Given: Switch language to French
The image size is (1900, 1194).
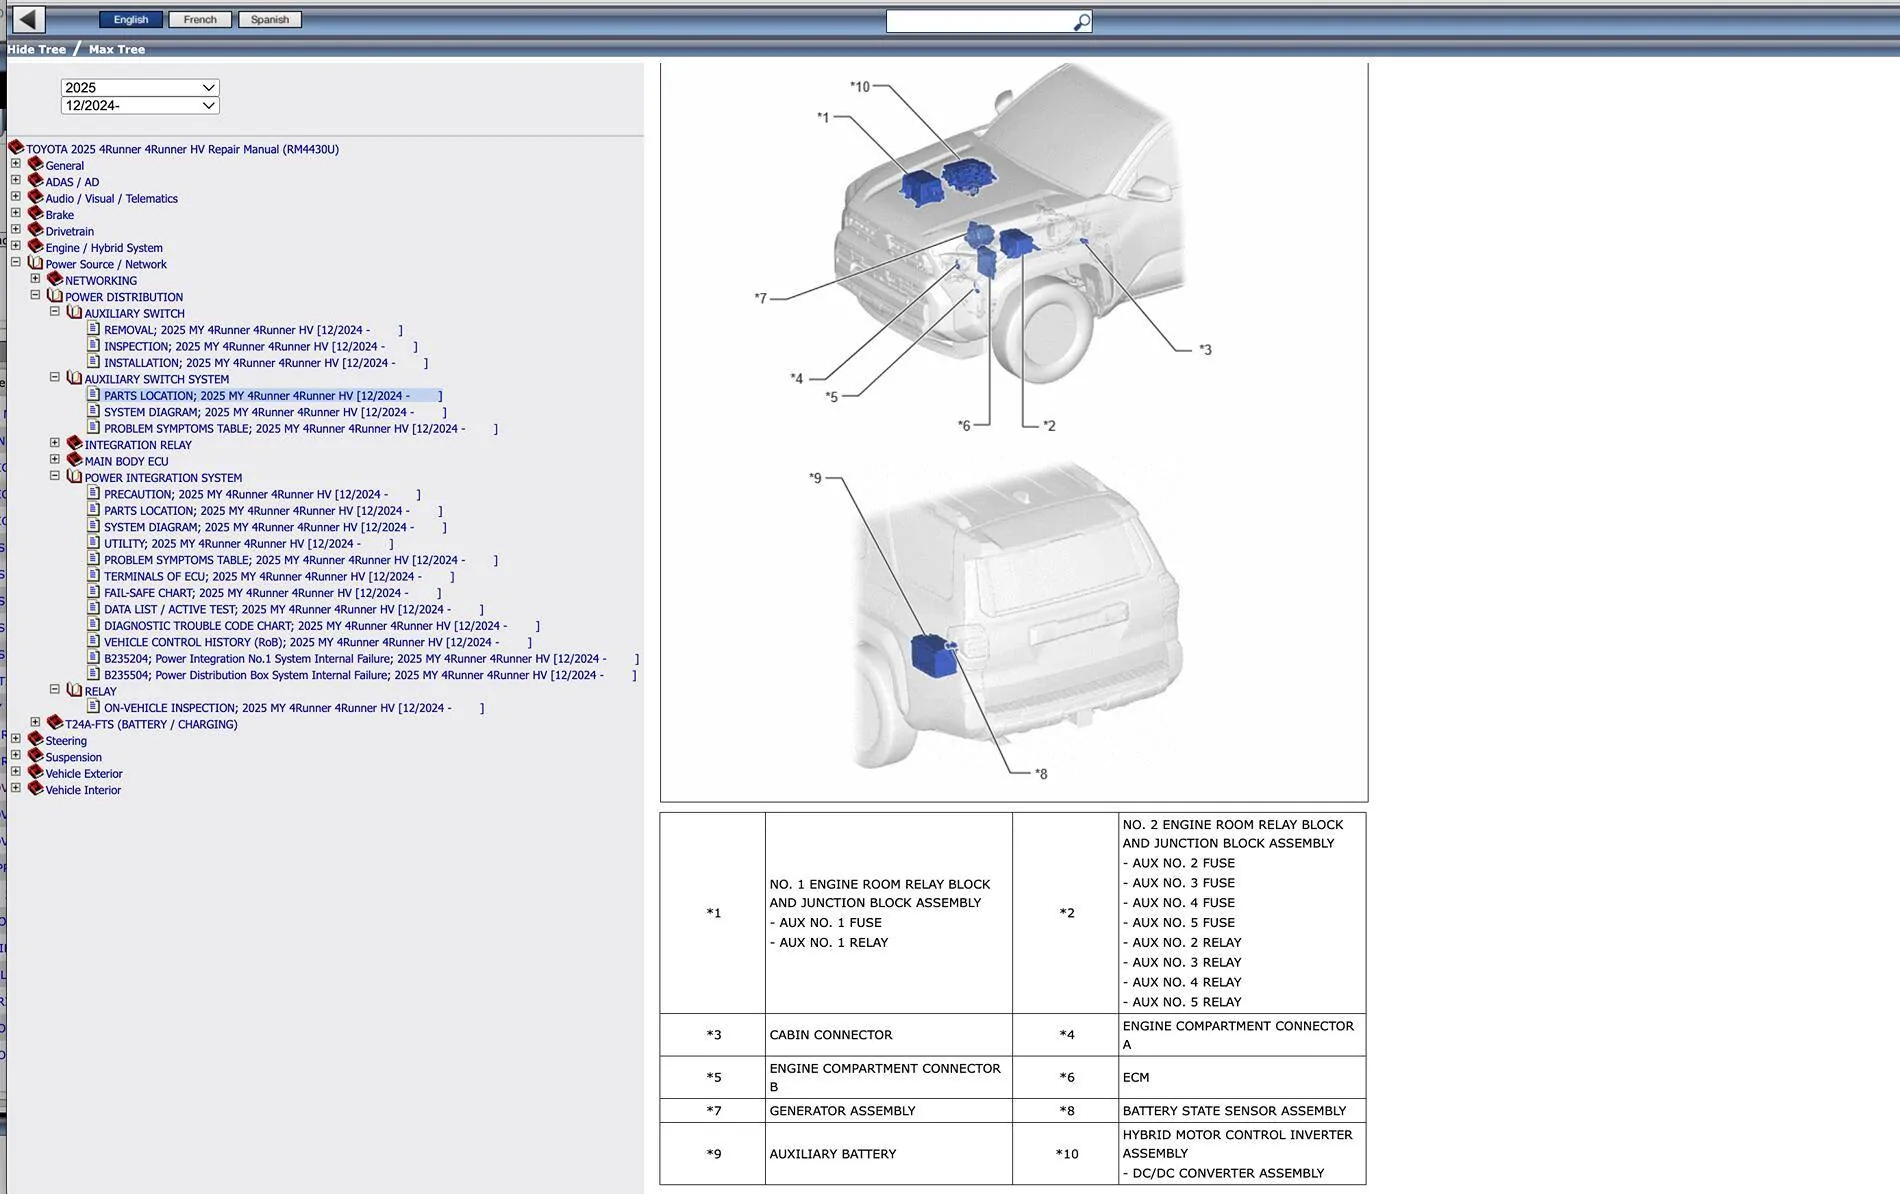Looking at the screenshot, I should click(x=200, y=20).
